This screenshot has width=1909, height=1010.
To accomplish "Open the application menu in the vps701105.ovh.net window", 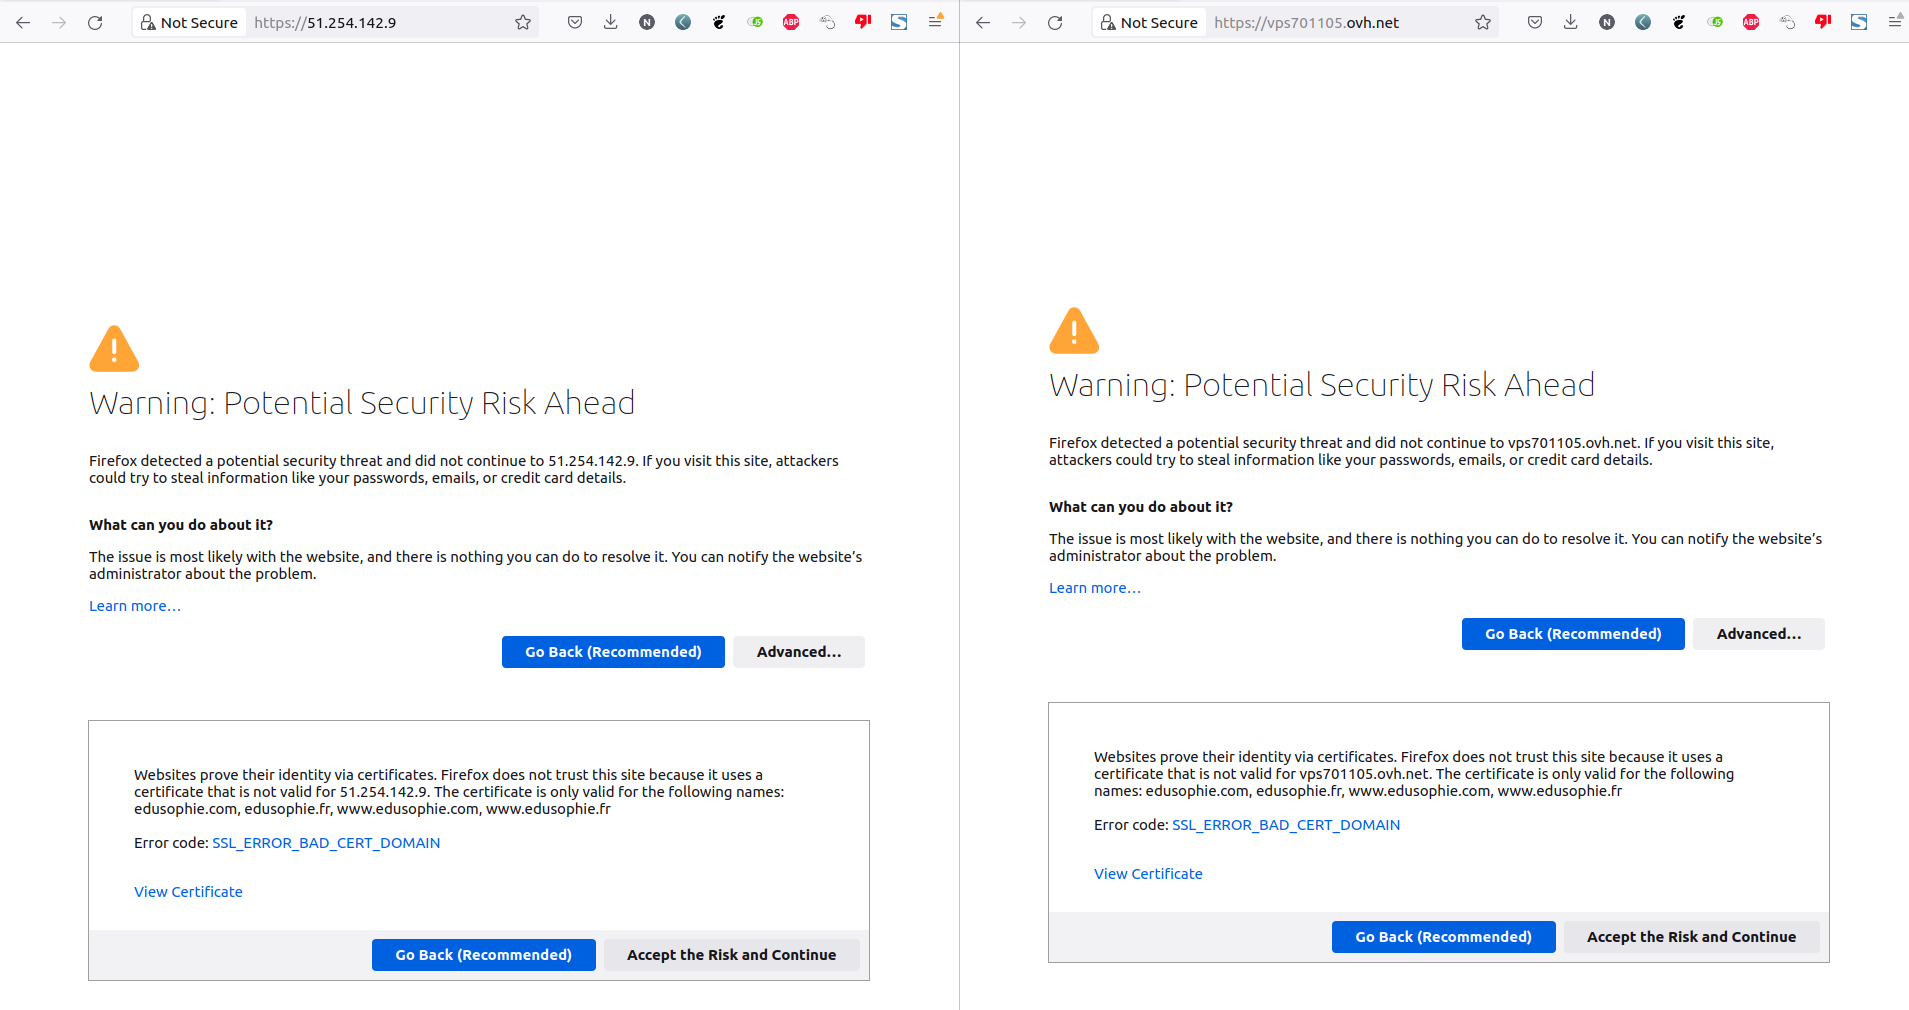I will point(1895,22).
